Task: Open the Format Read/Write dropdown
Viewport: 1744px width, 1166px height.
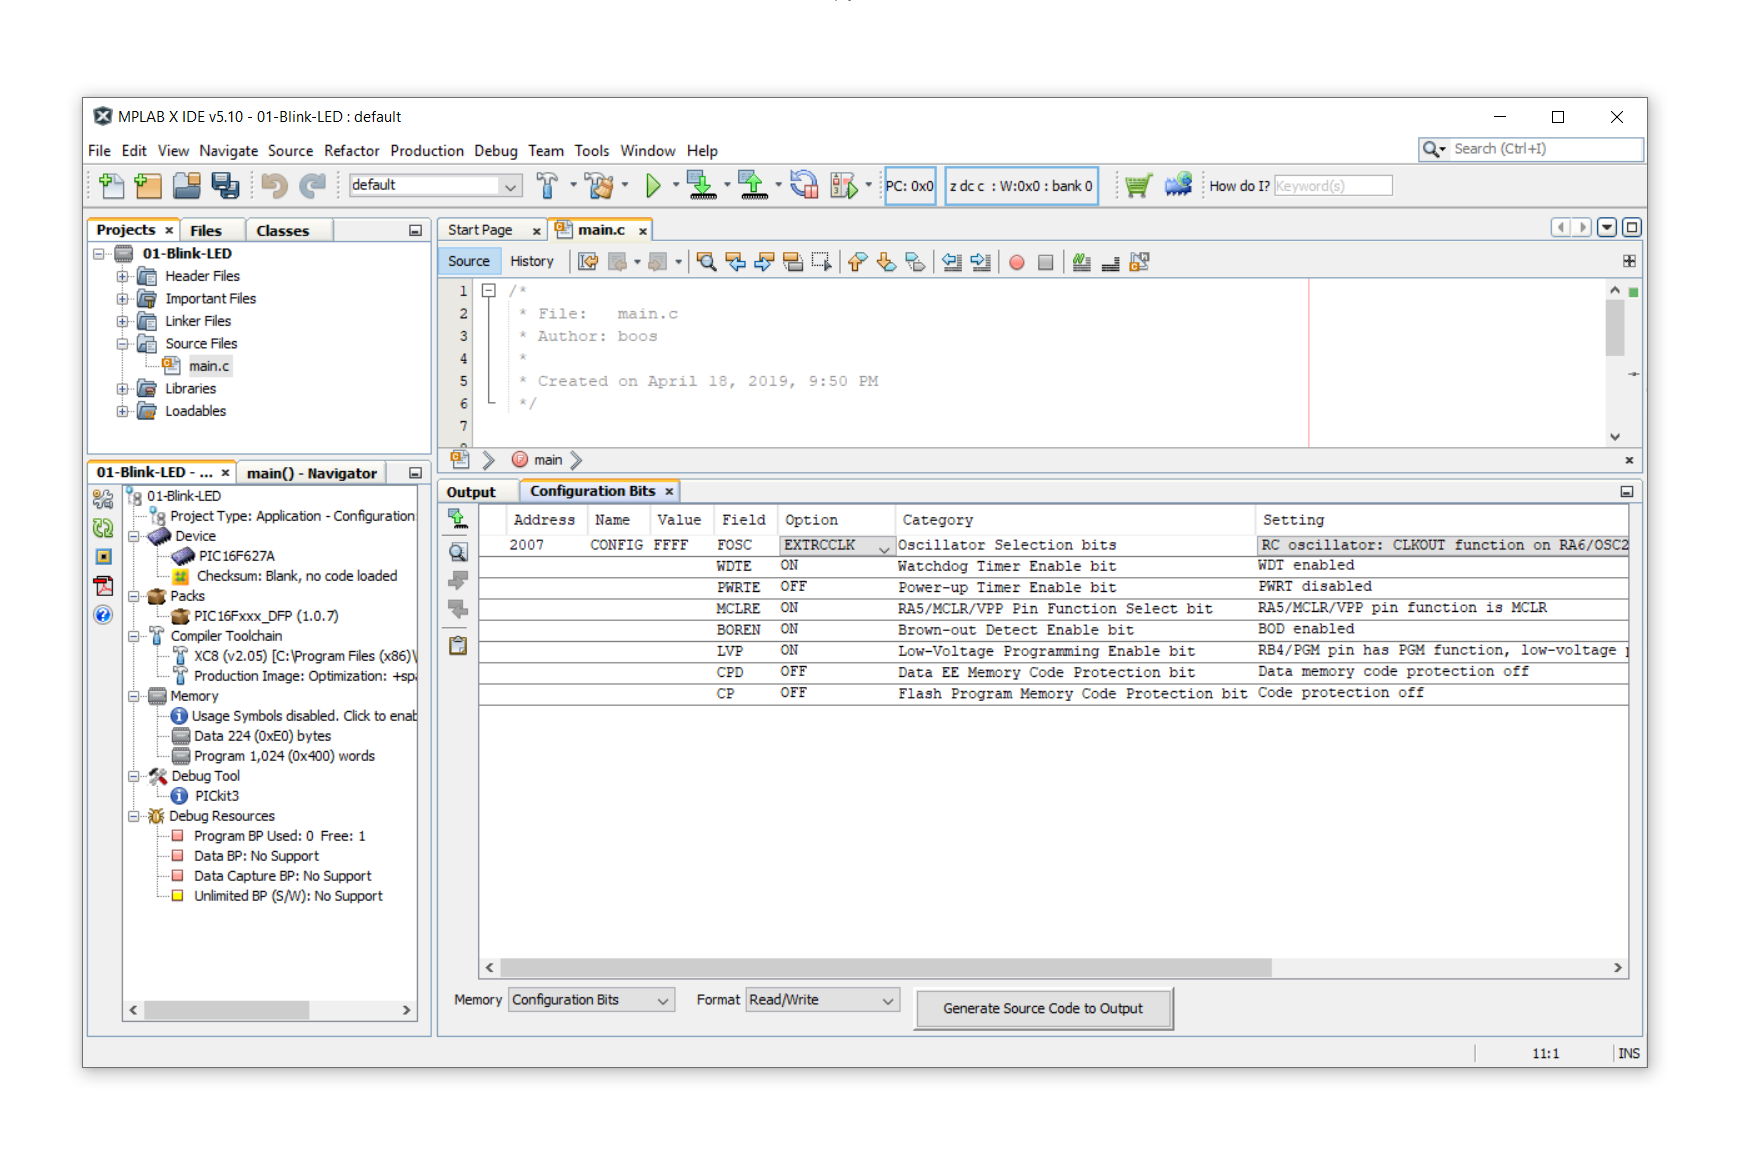Action: [822, 1000]
